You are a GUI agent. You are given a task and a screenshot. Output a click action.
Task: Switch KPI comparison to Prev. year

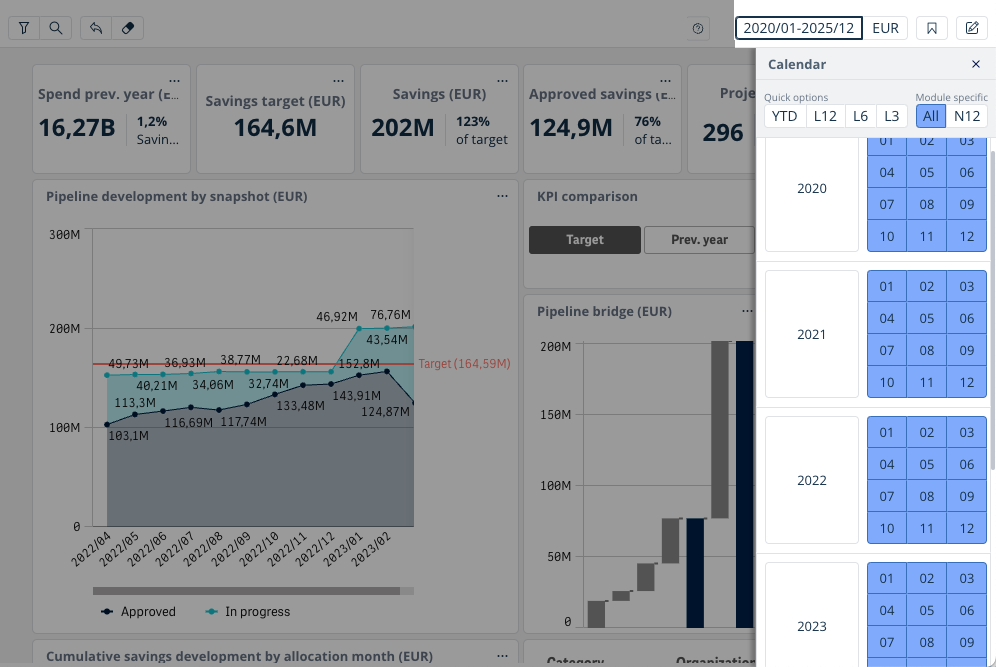[699, 240]
